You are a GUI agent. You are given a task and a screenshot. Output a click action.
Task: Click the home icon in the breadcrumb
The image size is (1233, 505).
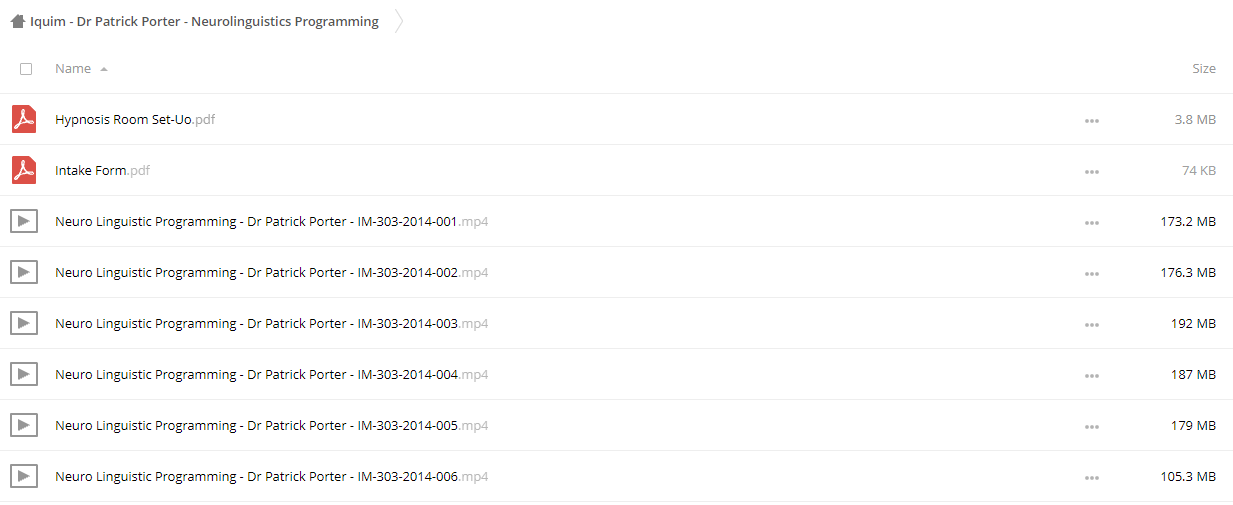coord(18,21)
